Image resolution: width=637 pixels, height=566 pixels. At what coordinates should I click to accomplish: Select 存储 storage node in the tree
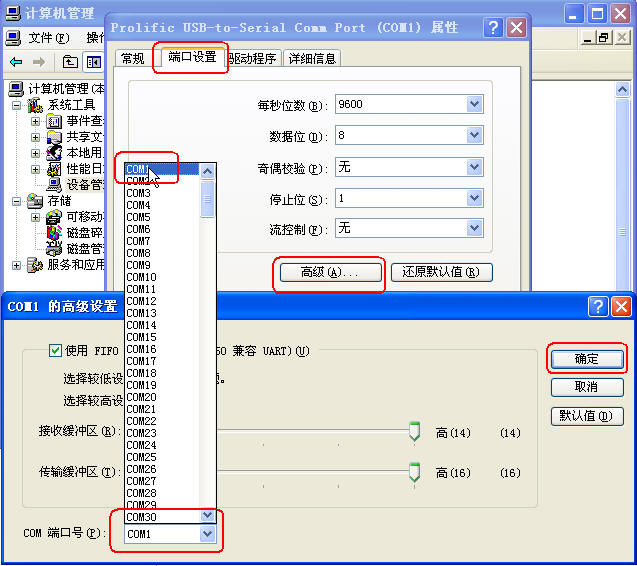click(59, 201)
